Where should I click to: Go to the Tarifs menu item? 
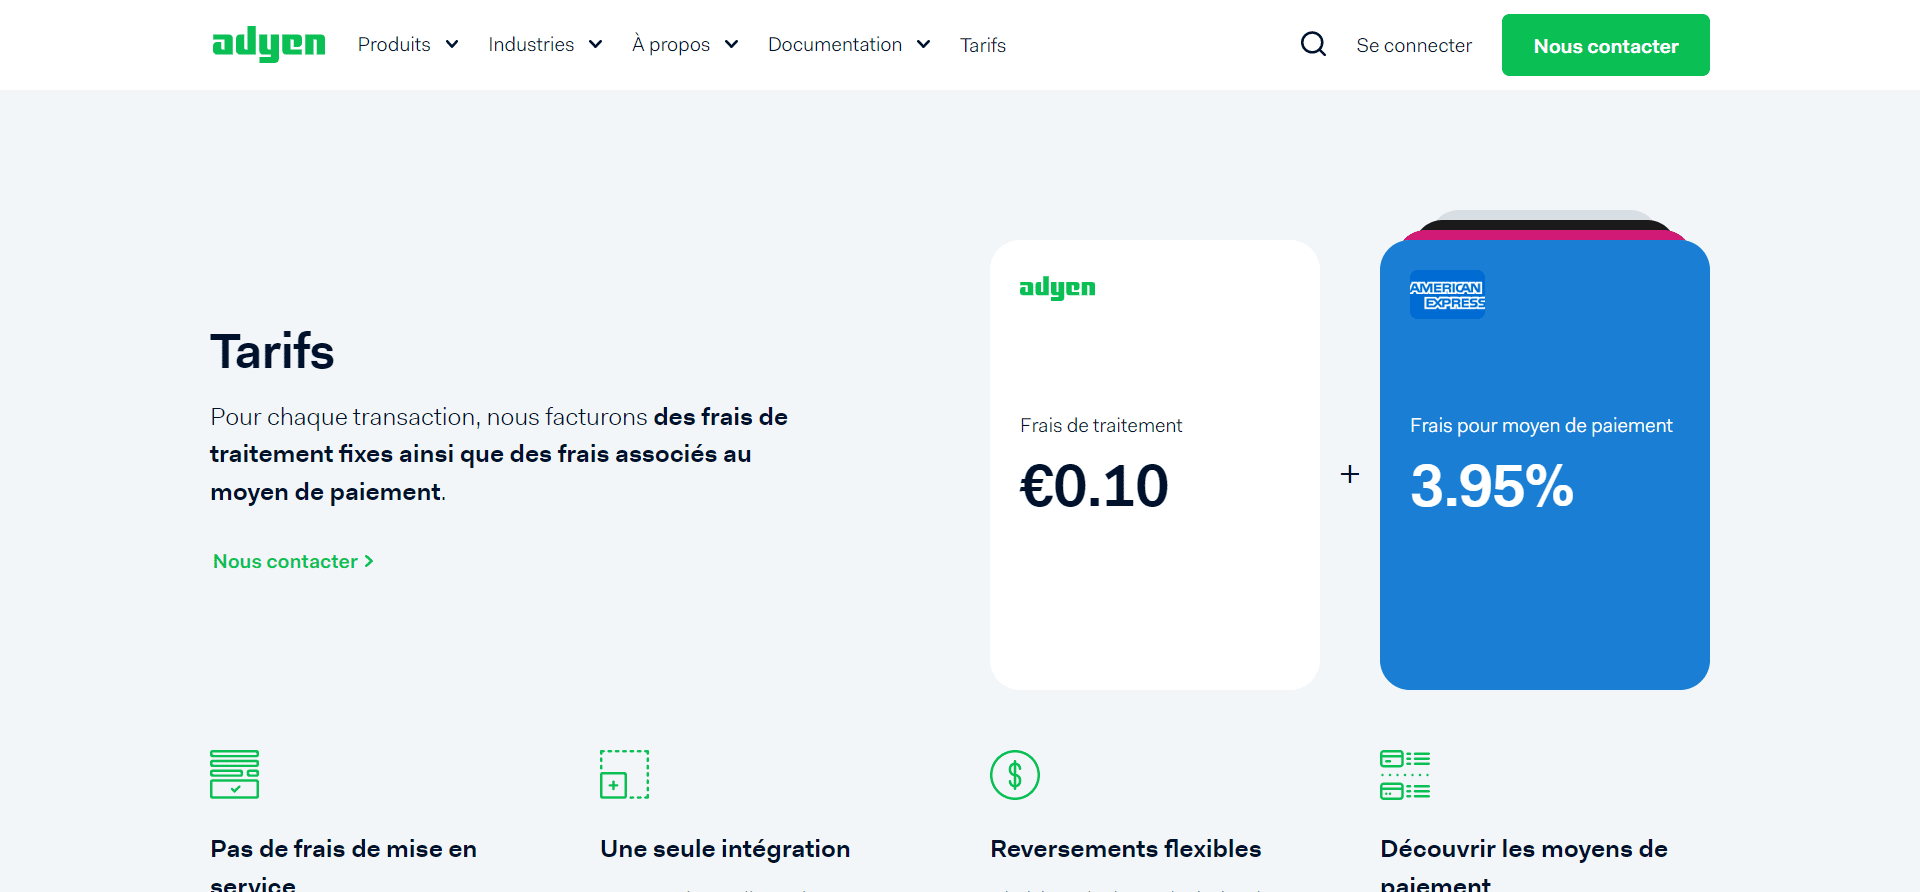(982, 45)
